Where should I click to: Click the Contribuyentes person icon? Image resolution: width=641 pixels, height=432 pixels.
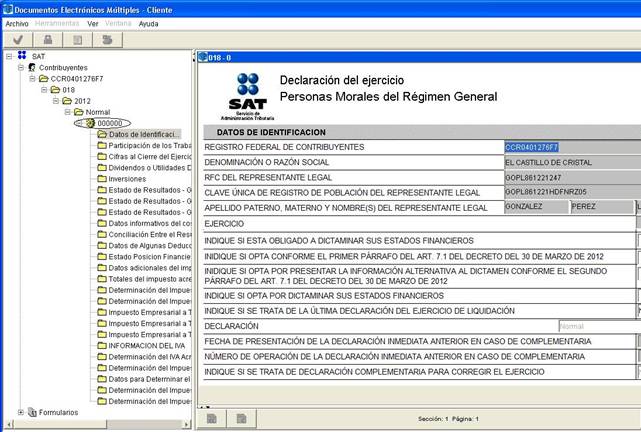point(32,67)
